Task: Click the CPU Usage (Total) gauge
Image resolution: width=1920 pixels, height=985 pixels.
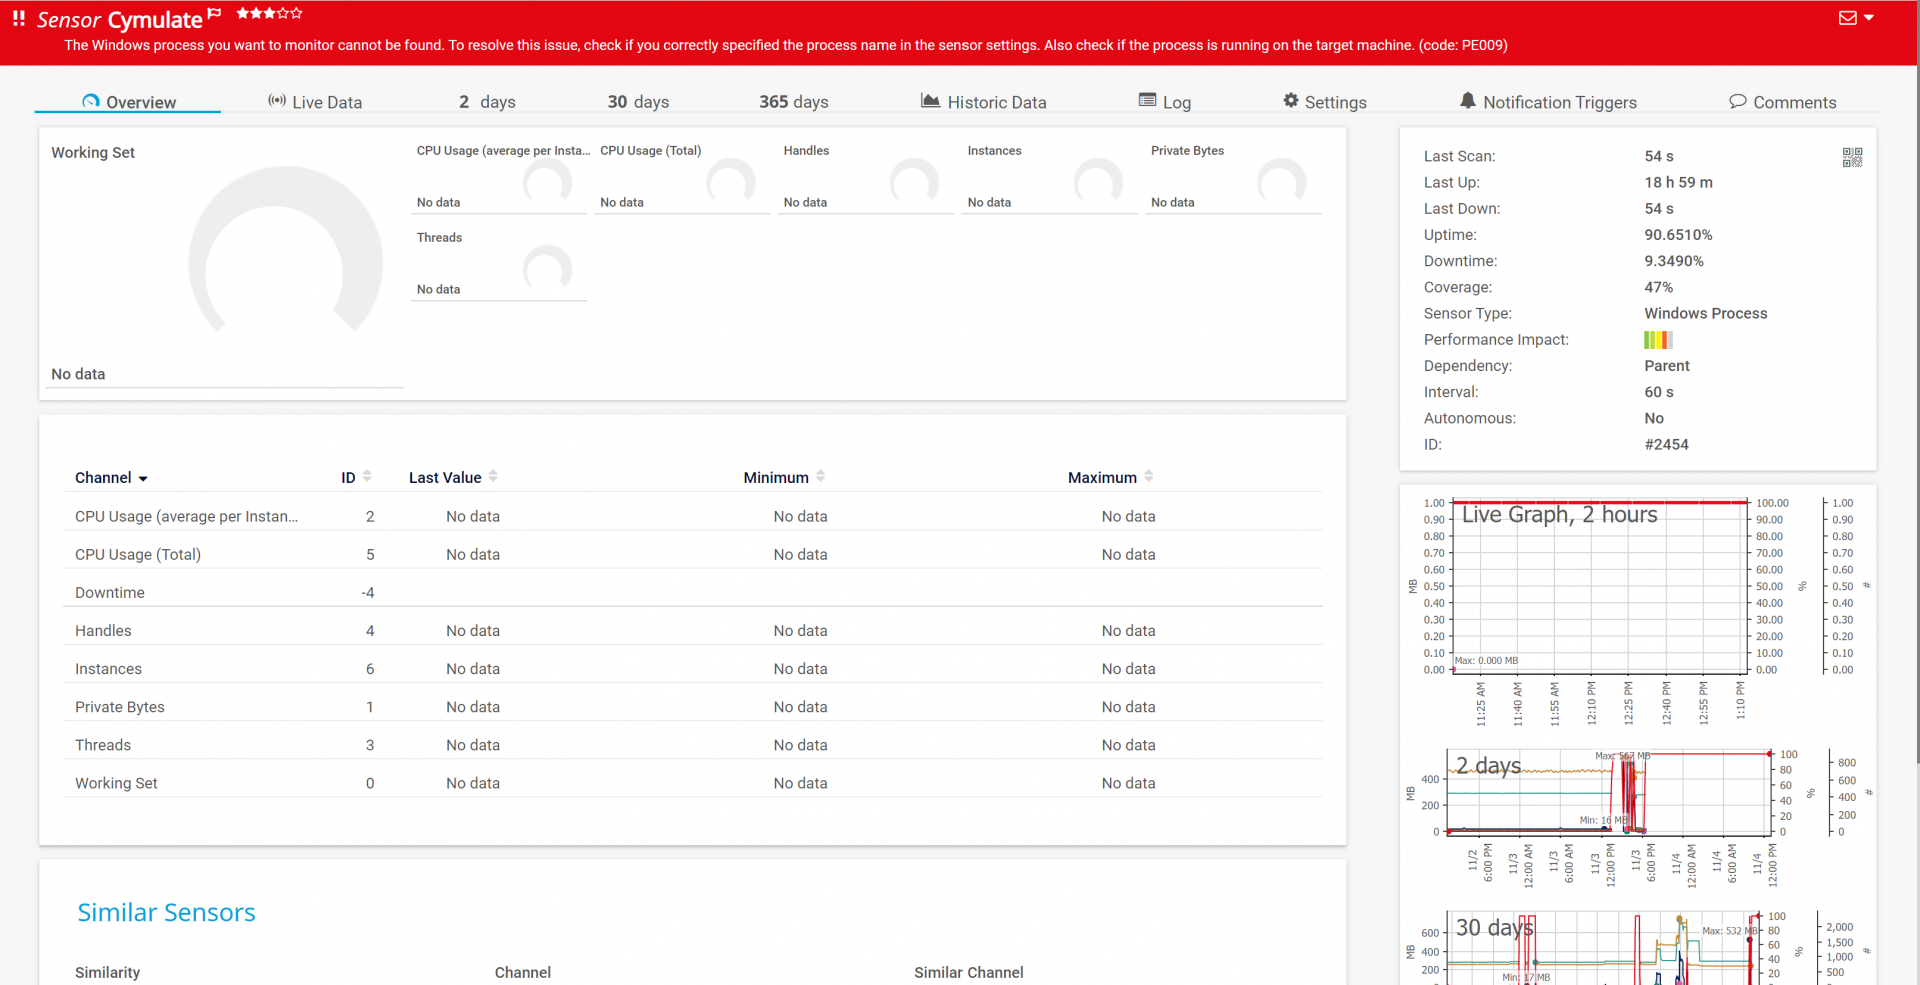Action: coord(730,180)
